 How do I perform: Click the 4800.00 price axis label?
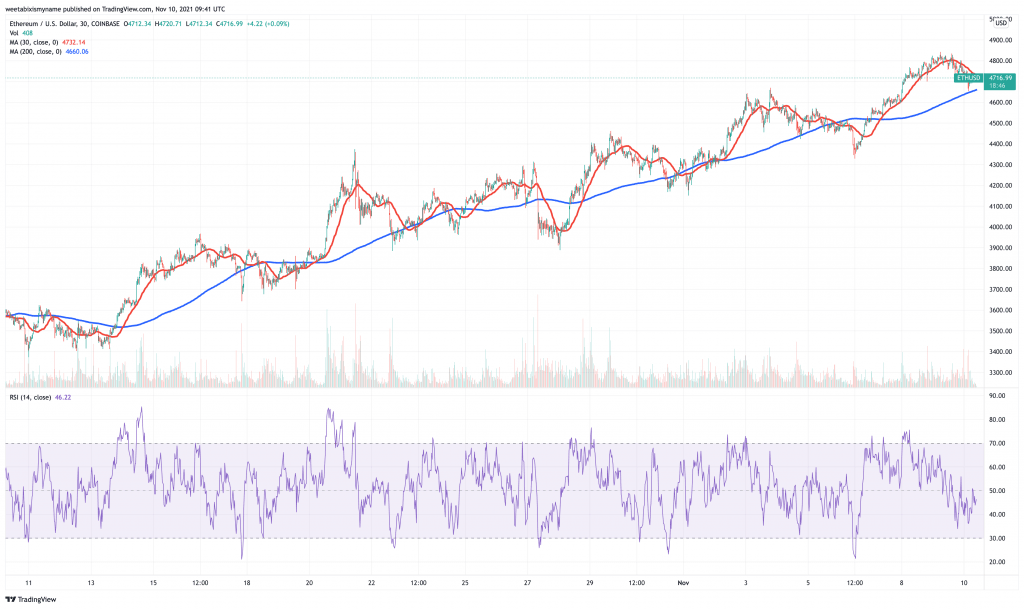[x=1000, y=61]
